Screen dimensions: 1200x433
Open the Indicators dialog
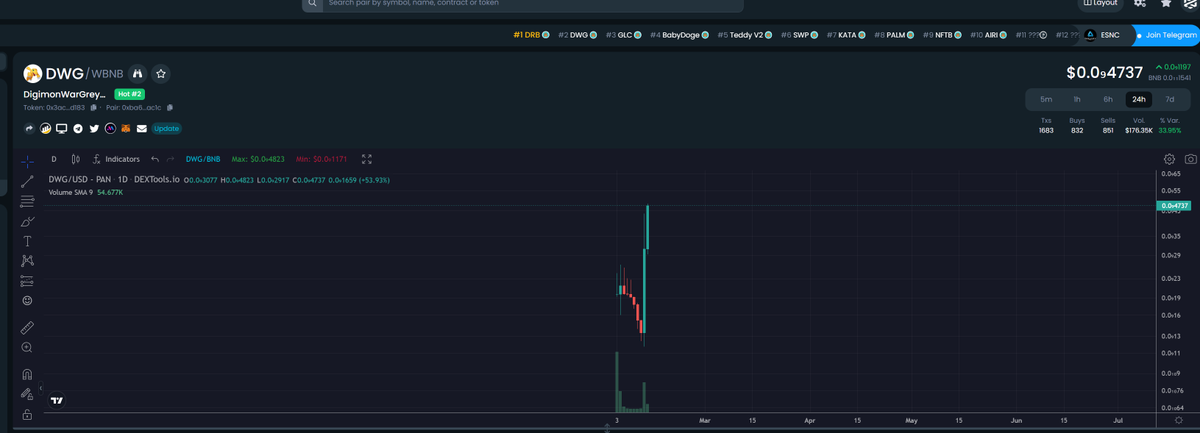[x=116, y=159]
